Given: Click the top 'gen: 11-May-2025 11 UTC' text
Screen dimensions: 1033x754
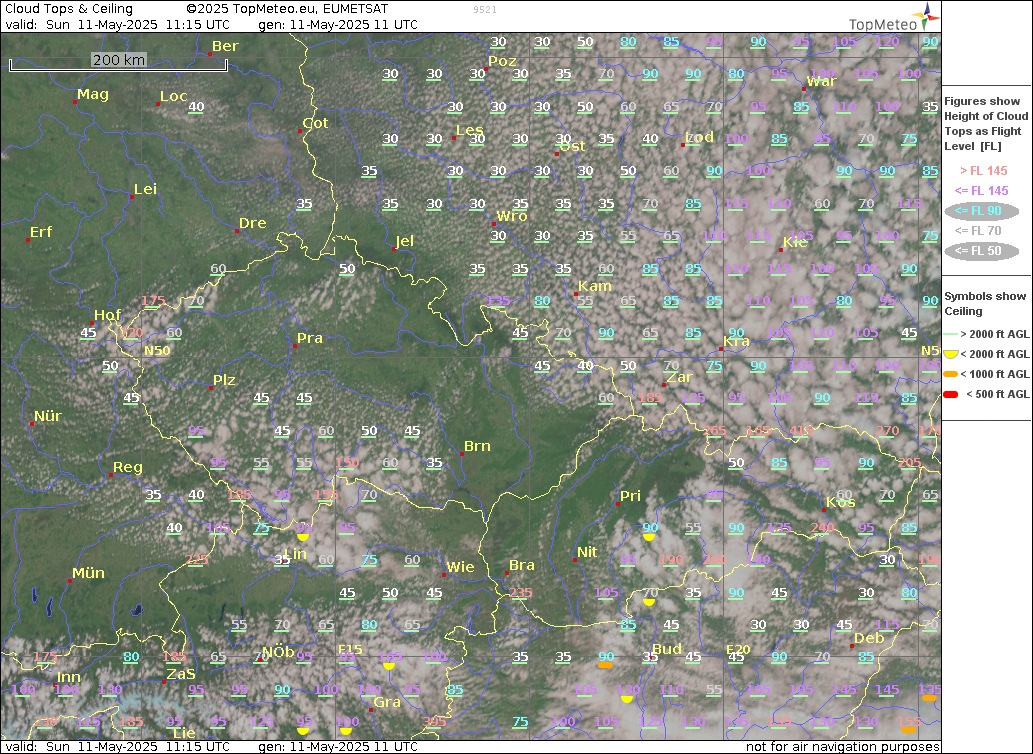Looking at the screenshot, I should click(x=338, y=24).
